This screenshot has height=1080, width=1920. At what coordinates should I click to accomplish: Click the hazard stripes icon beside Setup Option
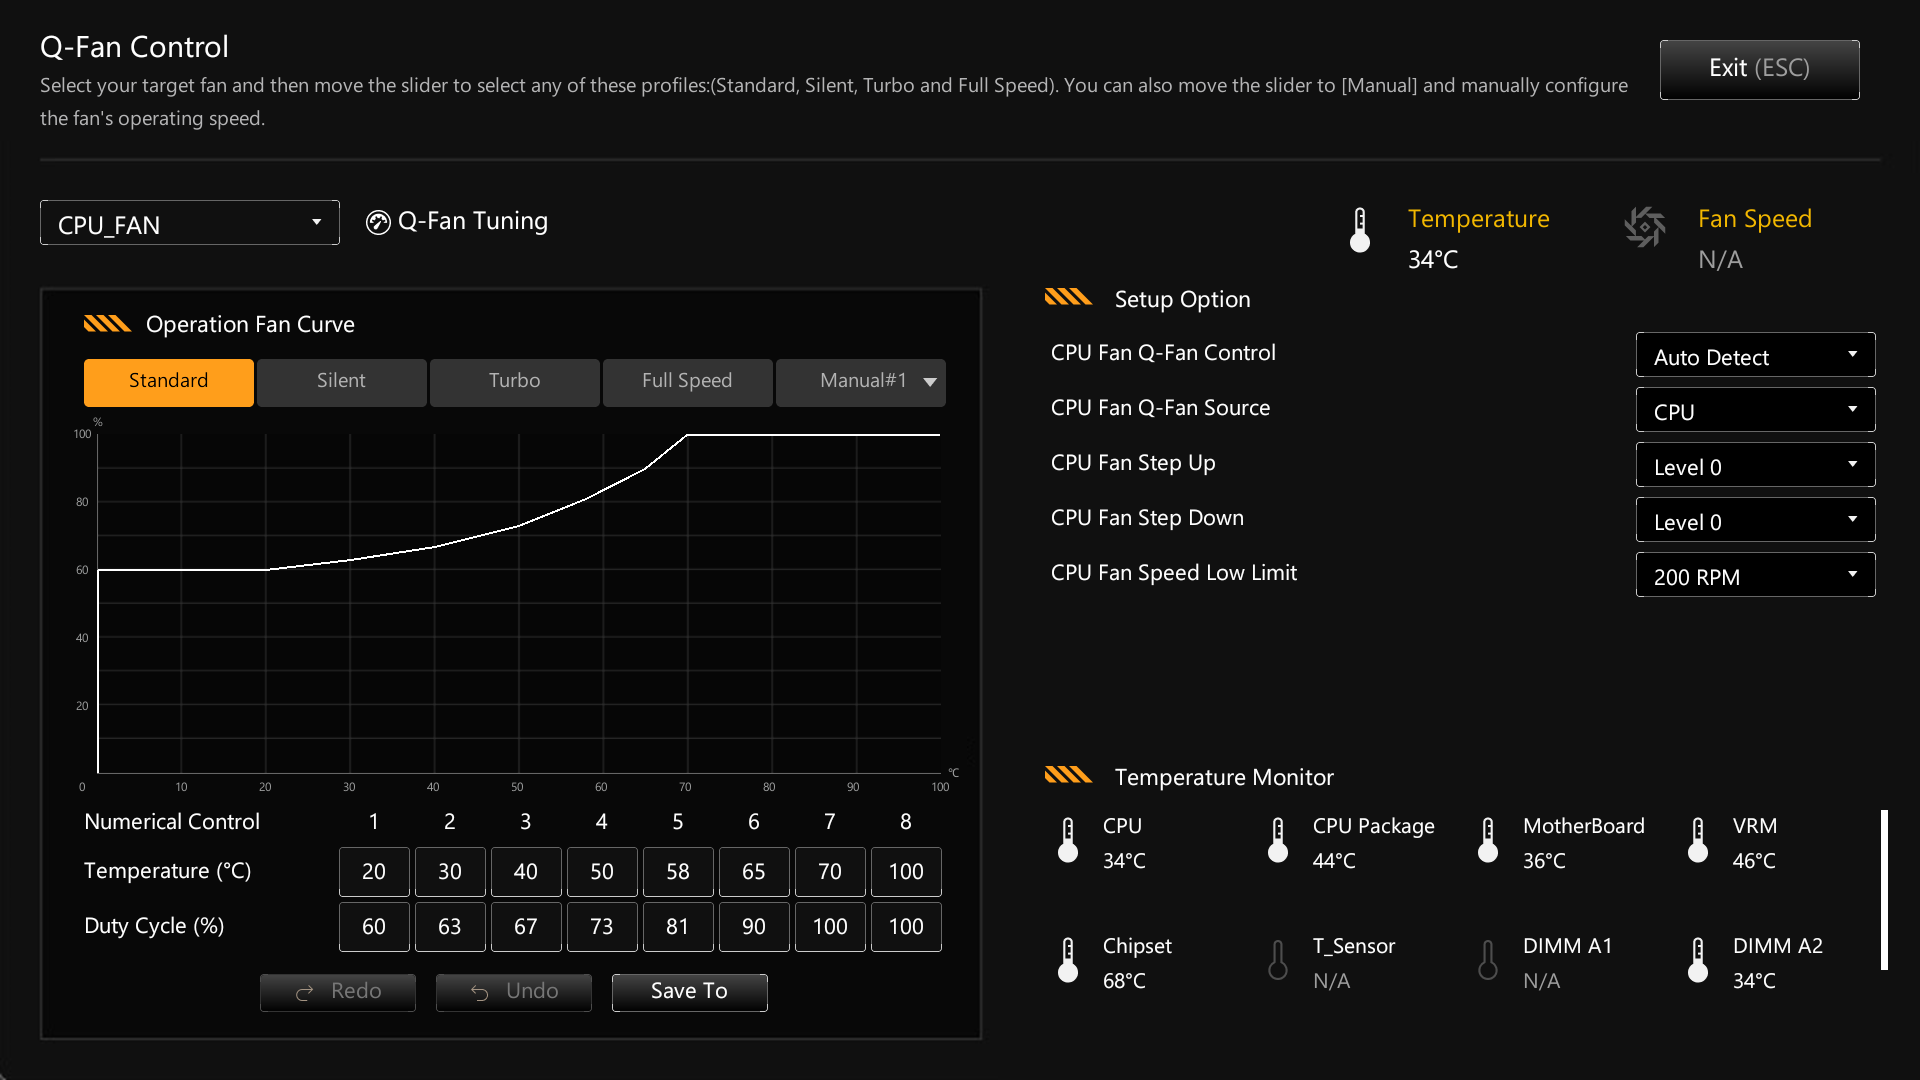[1068, 297]
